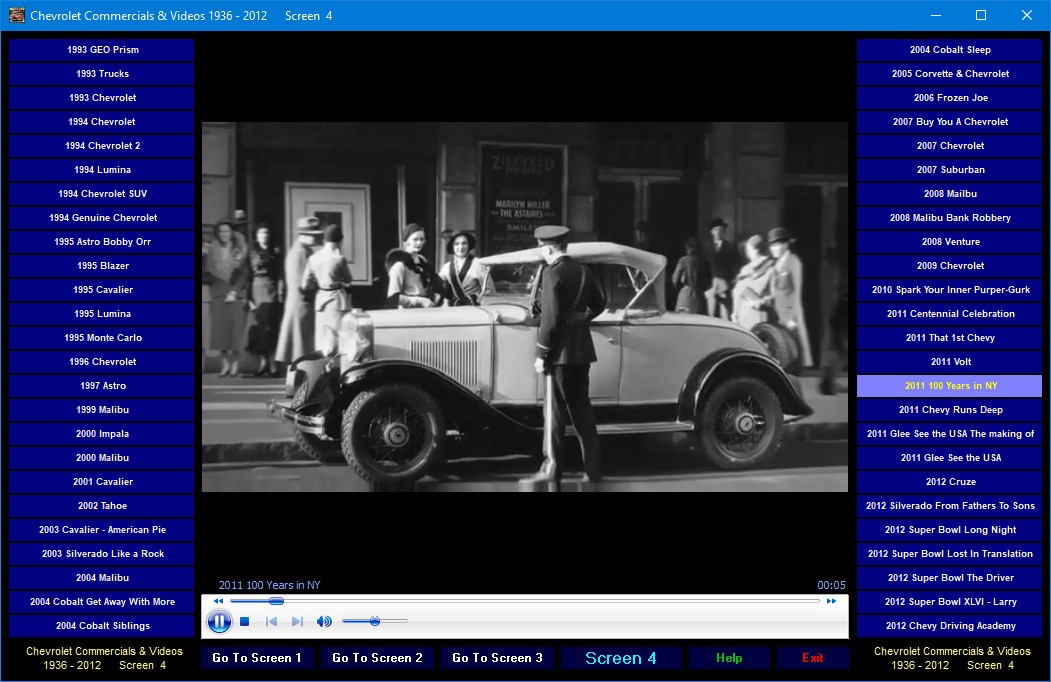The width and height of the screenshot is (1051, 682).
Task: Select the 2001 Cavalier commercial
Action: point(102,481)
